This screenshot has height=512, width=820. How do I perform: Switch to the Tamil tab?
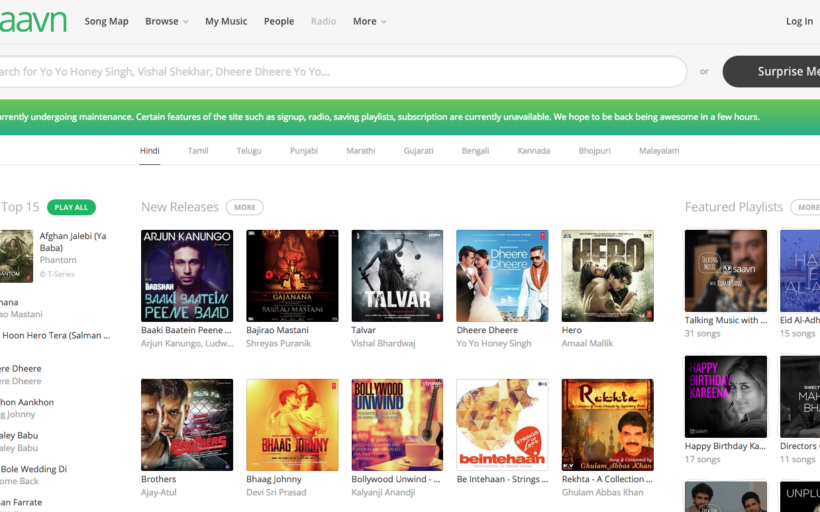point(198,151)
